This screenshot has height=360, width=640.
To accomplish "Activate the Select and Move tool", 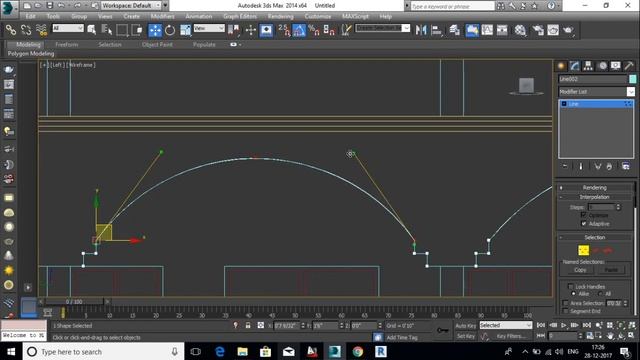I will click(155, 30).
